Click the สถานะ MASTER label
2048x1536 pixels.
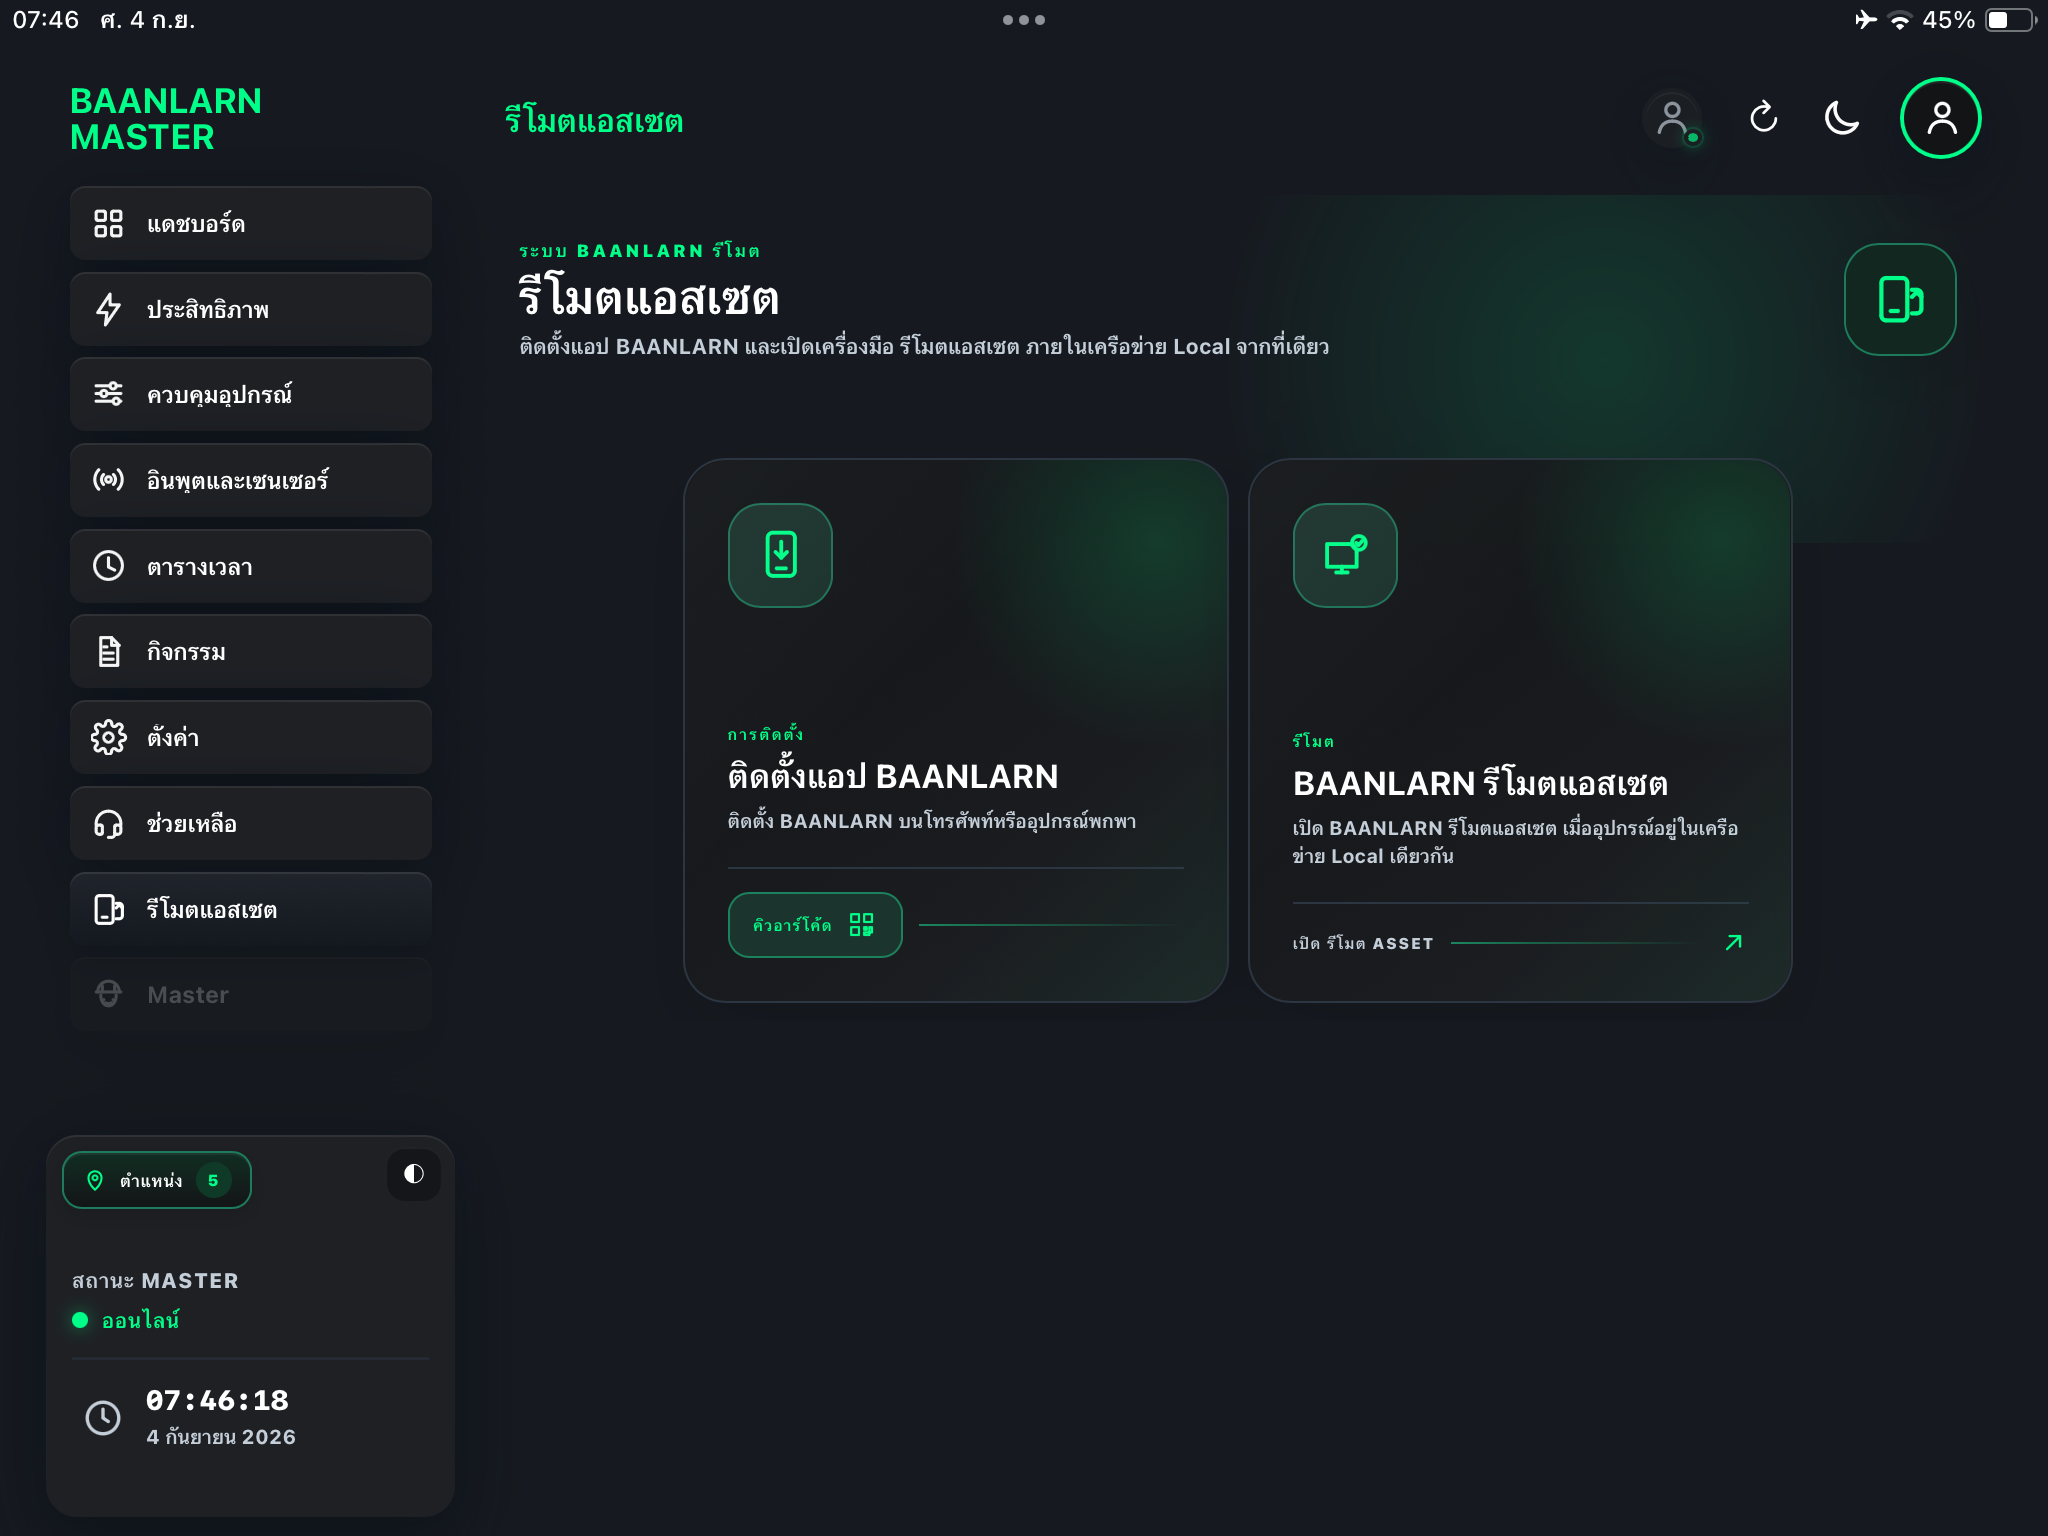point(155,1281)
